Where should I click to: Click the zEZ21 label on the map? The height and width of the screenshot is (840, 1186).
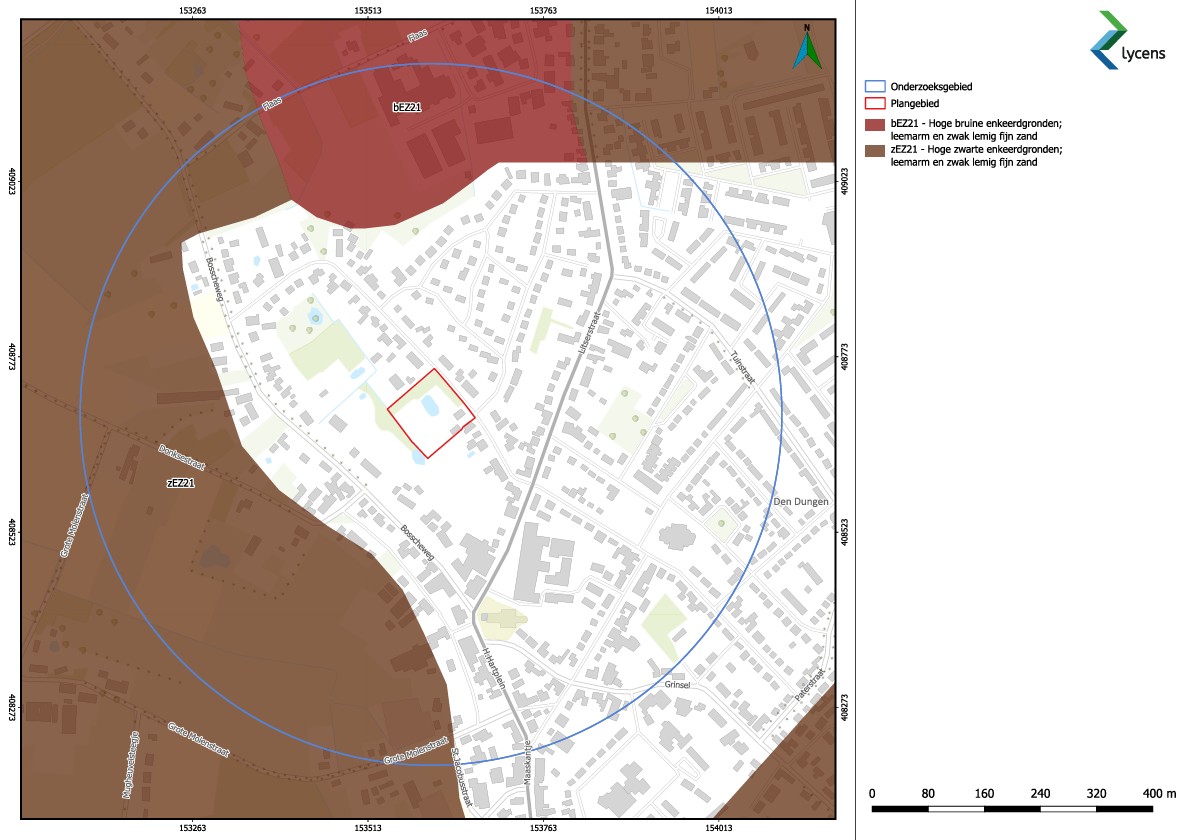[180, 483]
